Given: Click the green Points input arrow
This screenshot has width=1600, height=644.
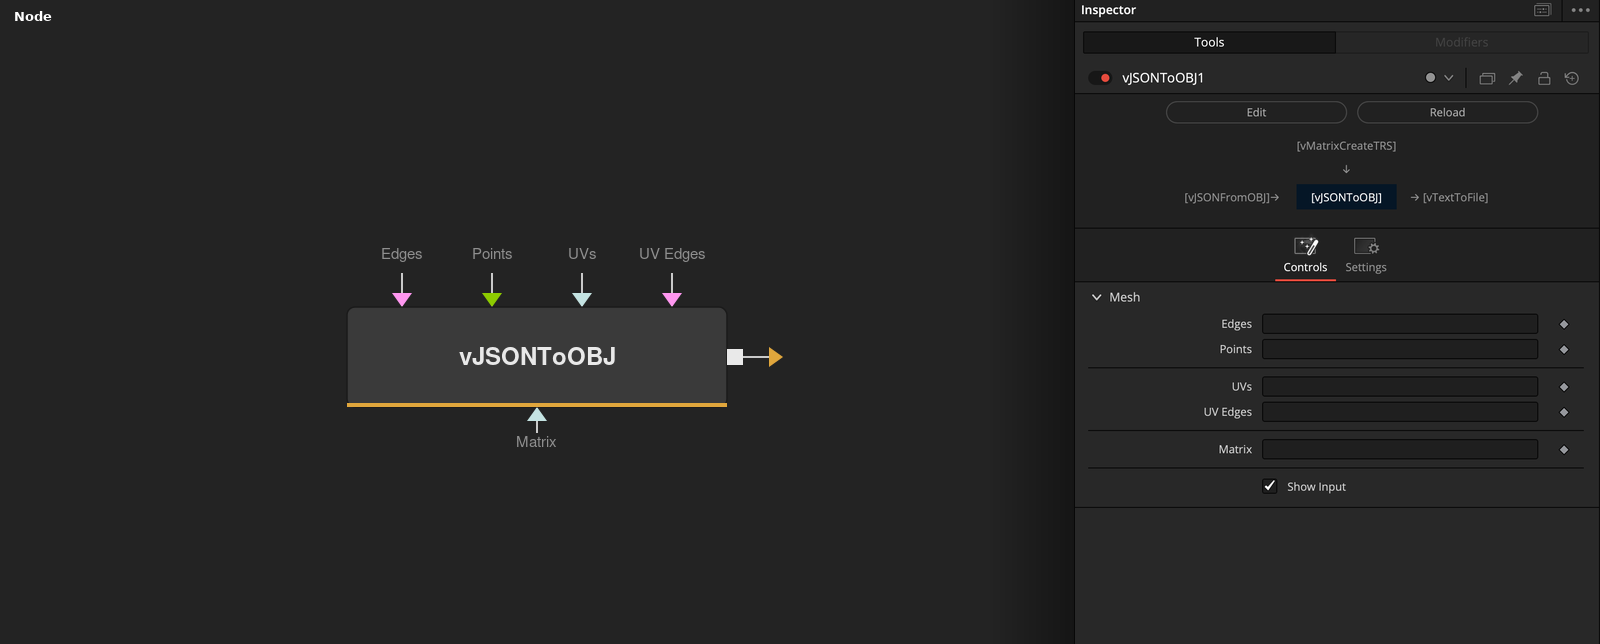Looking at the screenshot, I should 492,299.
